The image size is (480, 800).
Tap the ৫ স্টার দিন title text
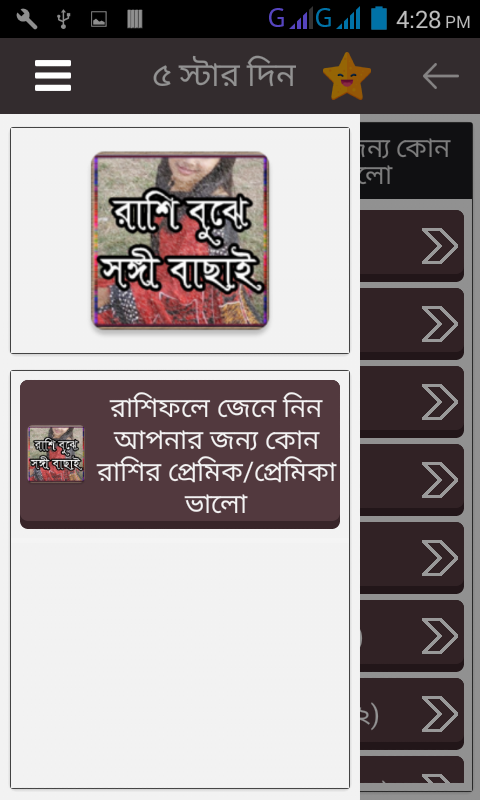[x=224, y=76]
